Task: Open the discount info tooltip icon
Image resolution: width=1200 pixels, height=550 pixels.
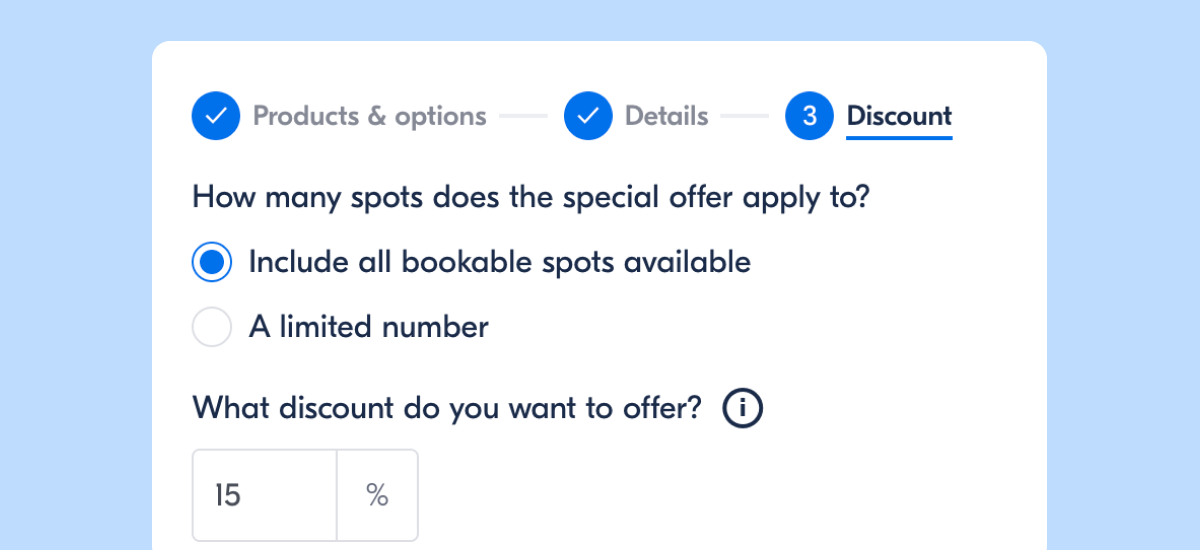Action: click(742, 409)
